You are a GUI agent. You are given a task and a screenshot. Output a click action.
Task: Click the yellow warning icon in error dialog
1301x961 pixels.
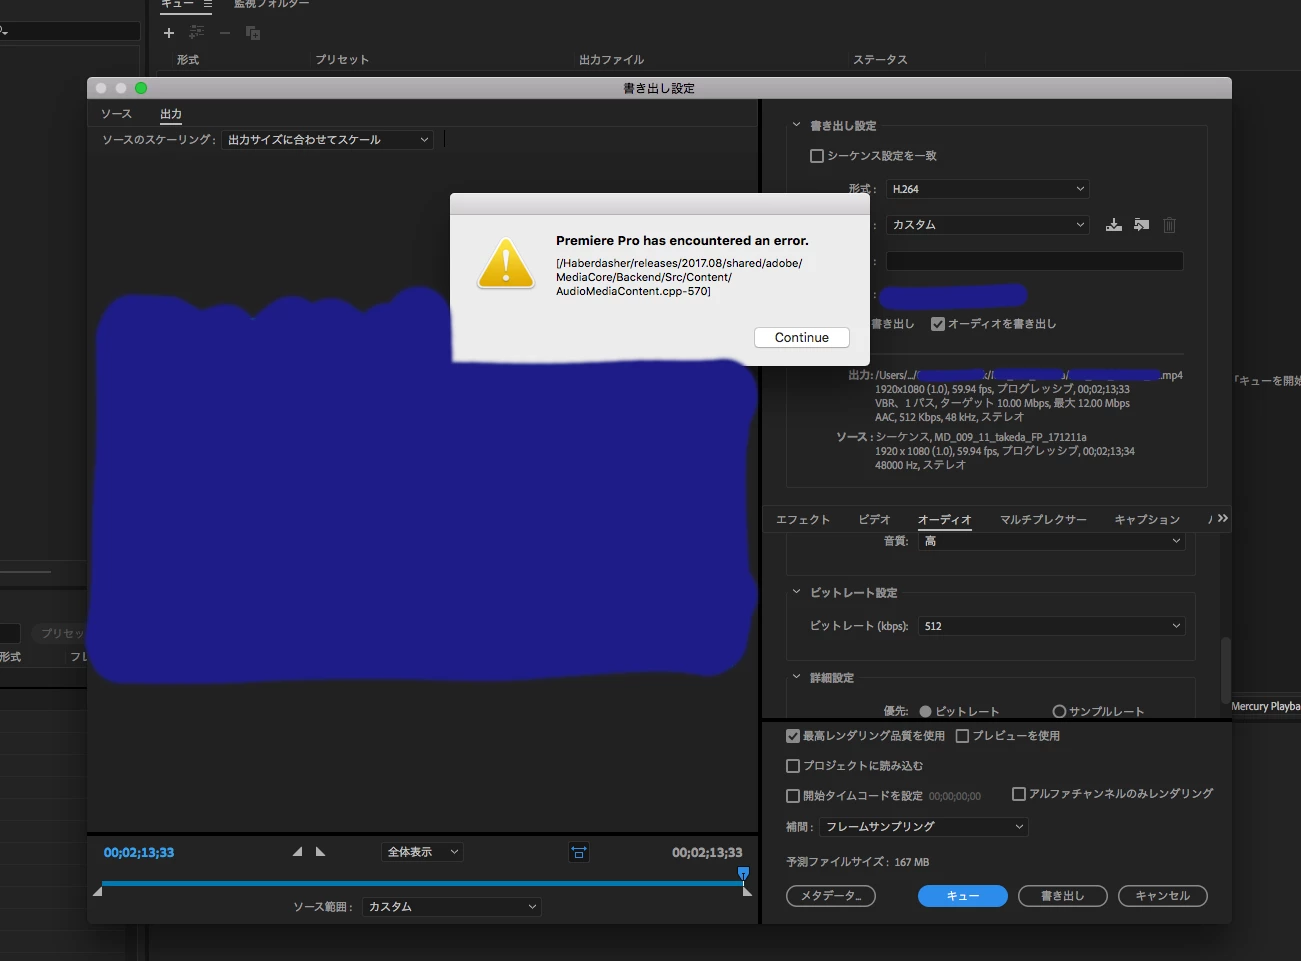(506, 263)
